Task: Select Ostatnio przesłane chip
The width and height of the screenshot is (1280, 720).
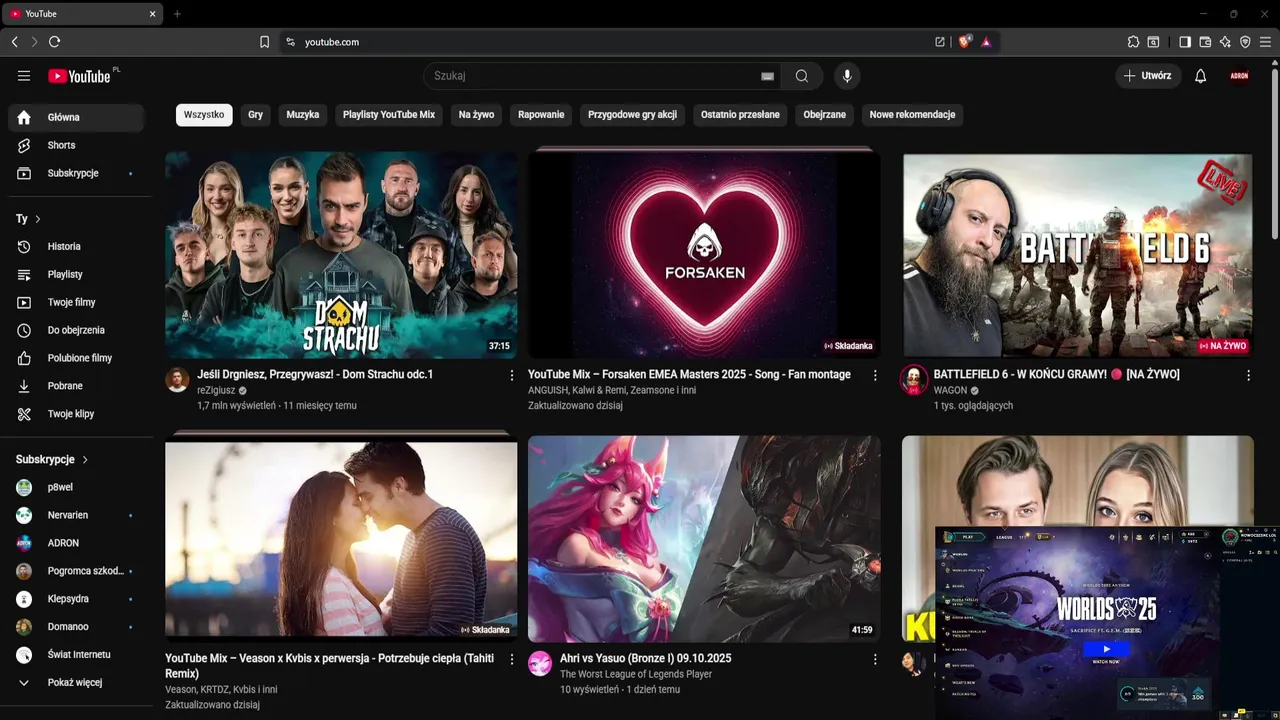Action: (x=740, y=115)
